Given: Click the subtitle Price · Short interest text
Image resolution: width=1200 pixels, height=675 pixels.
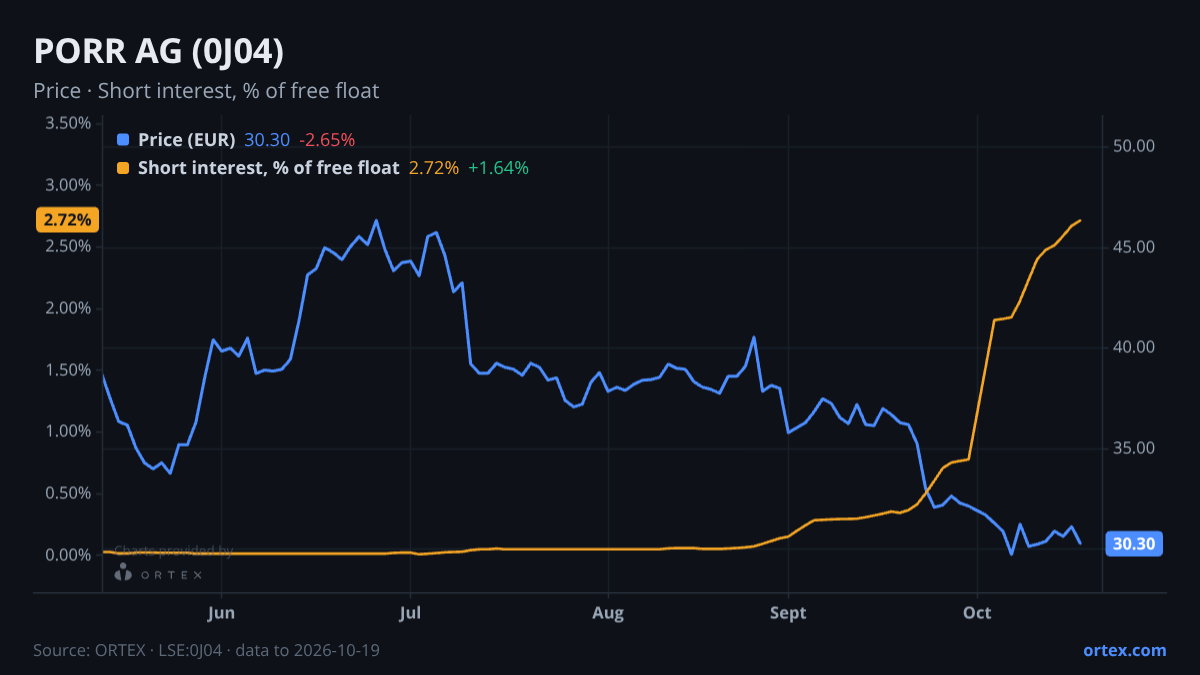Looking at the screenshot, I should [206, 91].
